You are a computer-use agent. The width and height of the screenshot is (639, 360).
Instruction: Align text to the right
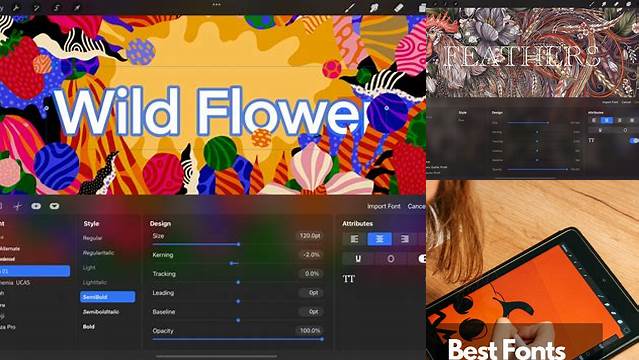coord(404,239)
